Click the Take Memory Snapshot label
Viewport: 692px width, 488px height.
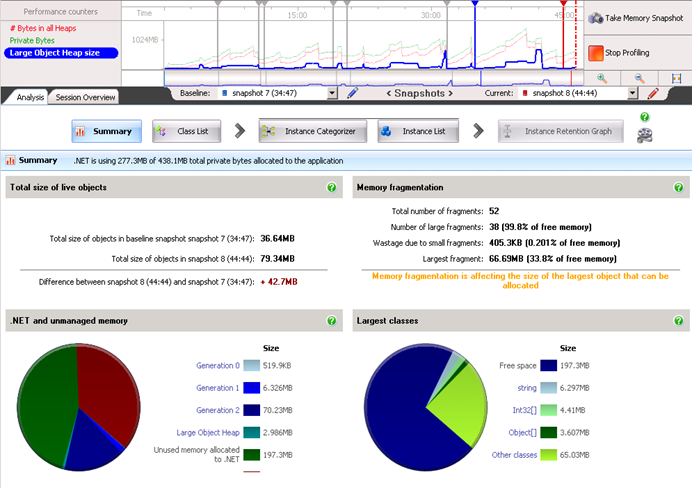[644, 18]
